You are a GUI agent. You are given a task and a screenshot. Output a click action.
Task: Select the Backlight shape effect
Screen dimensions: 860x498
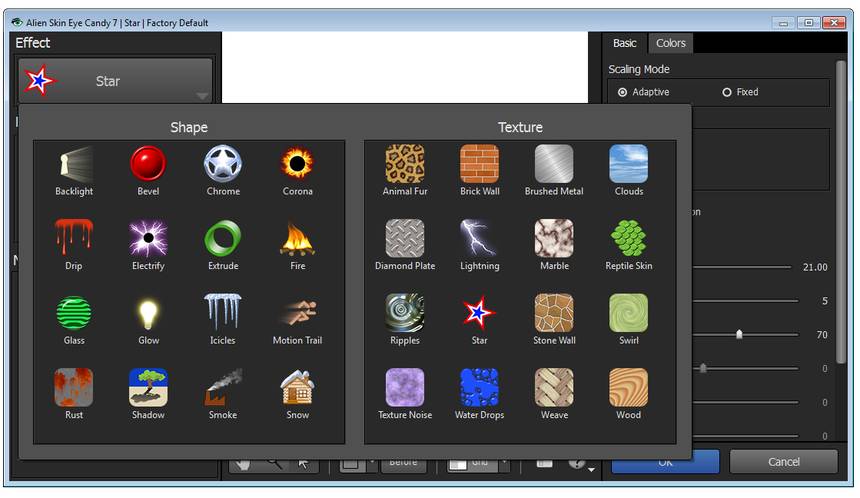74,171
